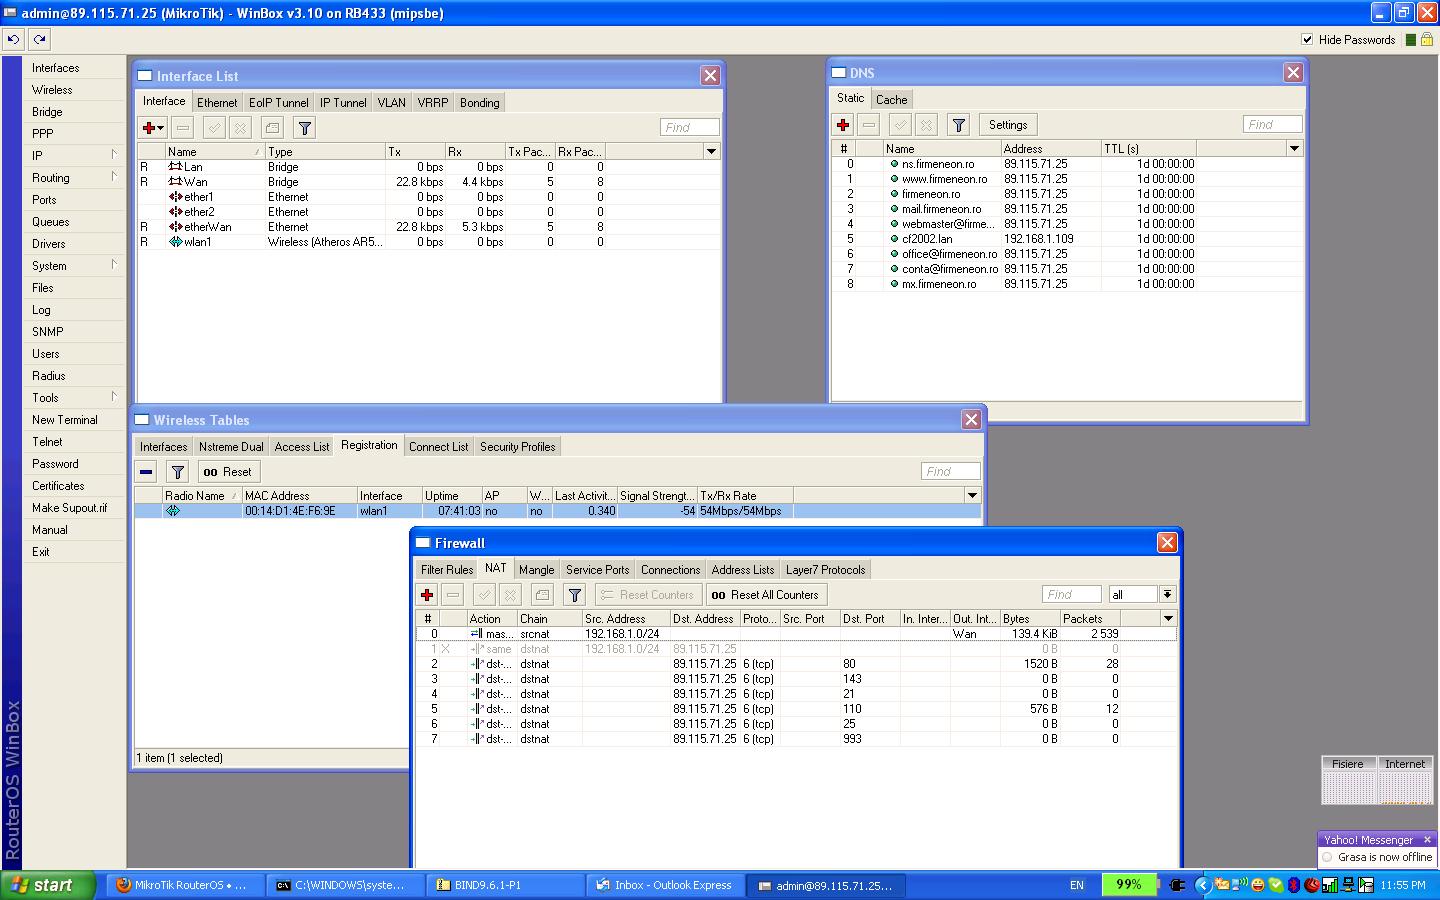Open comment icon in Firewall toolbar
Image resolution: width=1440 pixels, height=900 pixels.
[x=542, y=595]
